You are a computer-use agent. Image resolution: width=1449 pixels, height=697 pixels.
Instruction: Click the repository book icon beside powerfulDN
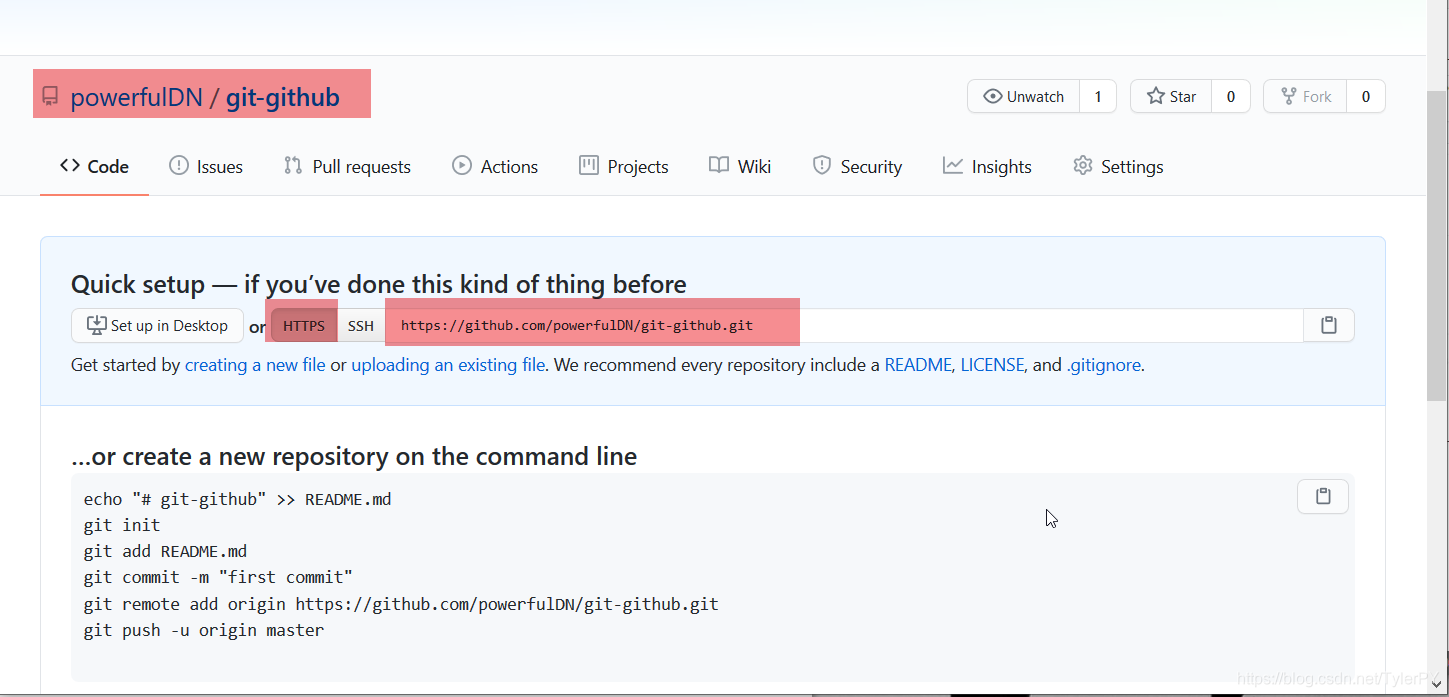(50, 97)
